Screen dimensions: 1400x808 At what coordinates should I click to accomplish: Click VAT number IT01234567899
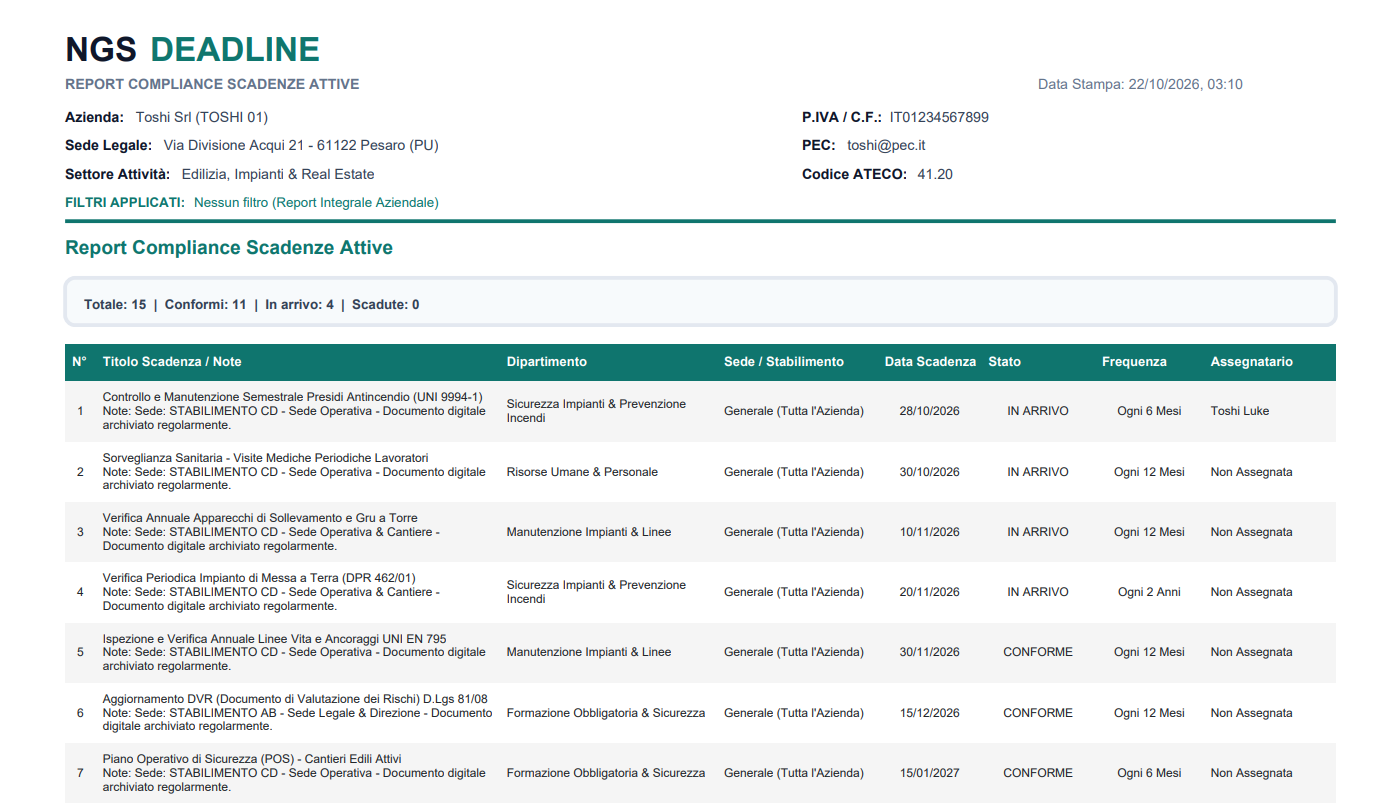click(x=939, y=117)
